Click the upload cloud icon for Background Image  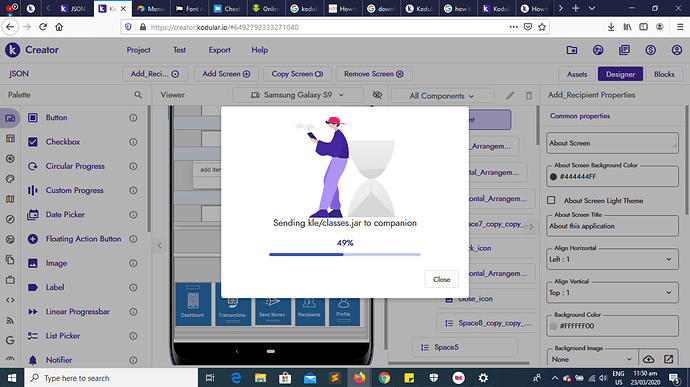click(x=649, y=359)
